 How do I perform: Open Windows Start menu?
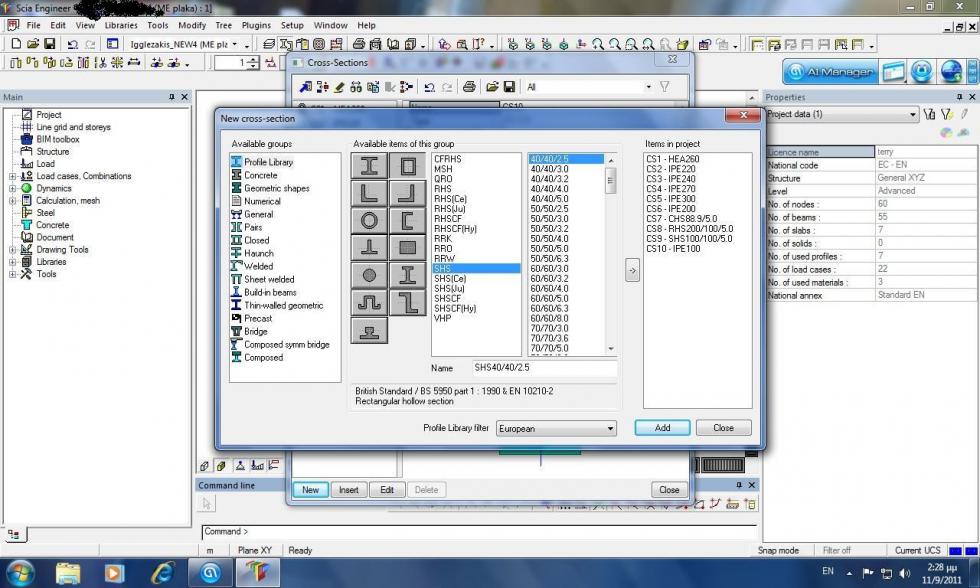point(21,572)
